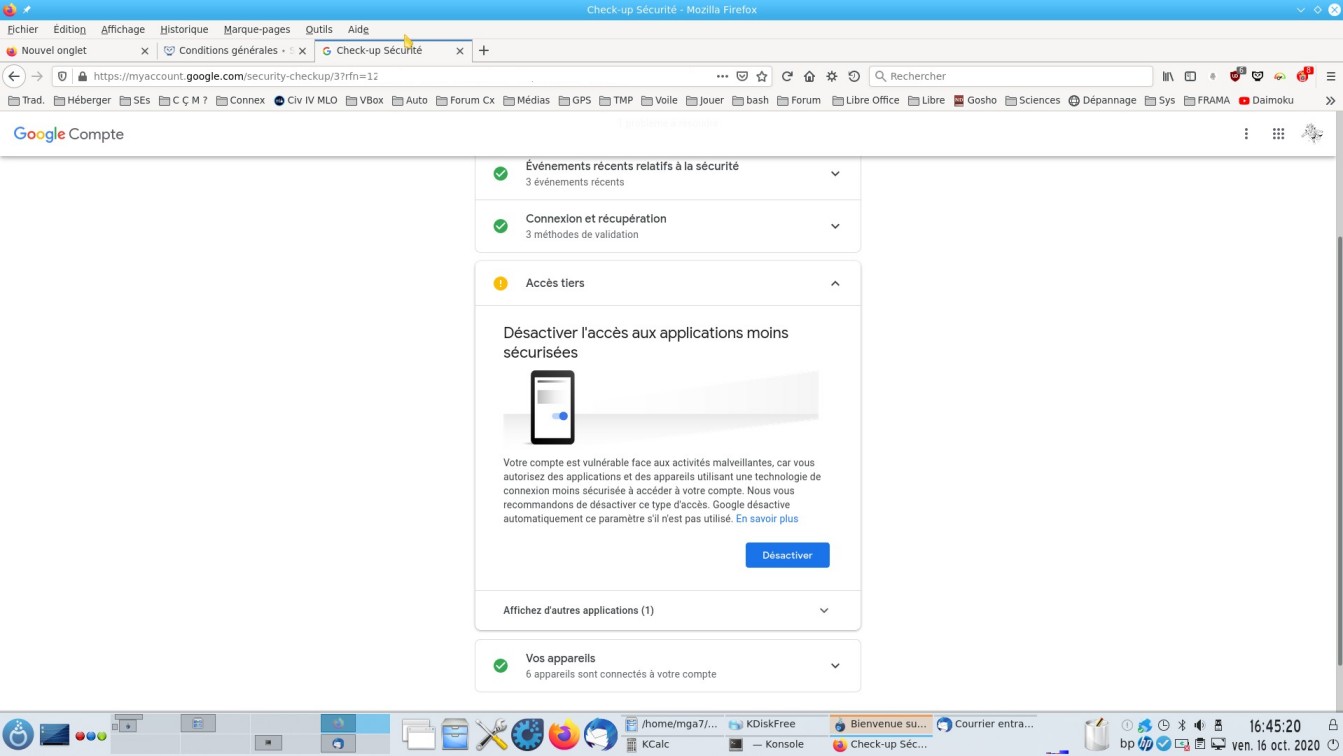Open the Mageia application launcher menu

[x=18, y=735]
